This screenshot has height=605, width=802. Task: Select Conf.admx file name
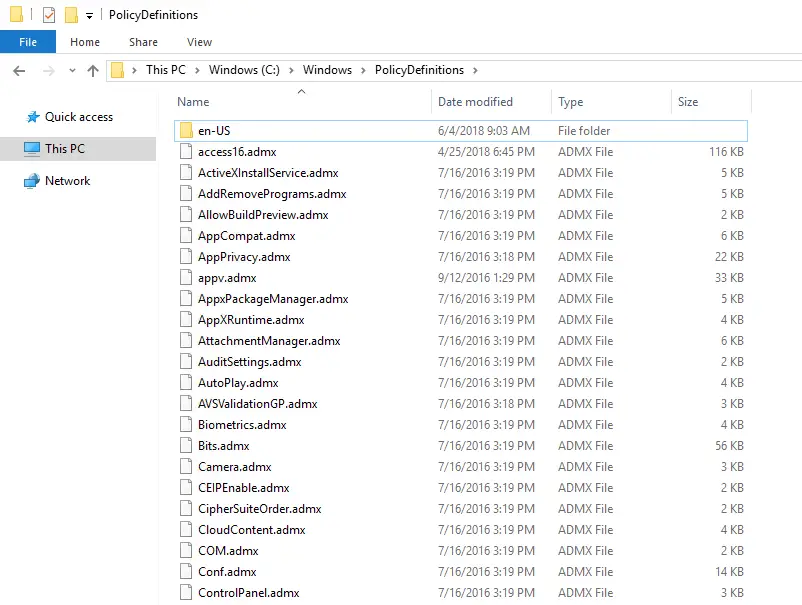click(x=227, y=572)
